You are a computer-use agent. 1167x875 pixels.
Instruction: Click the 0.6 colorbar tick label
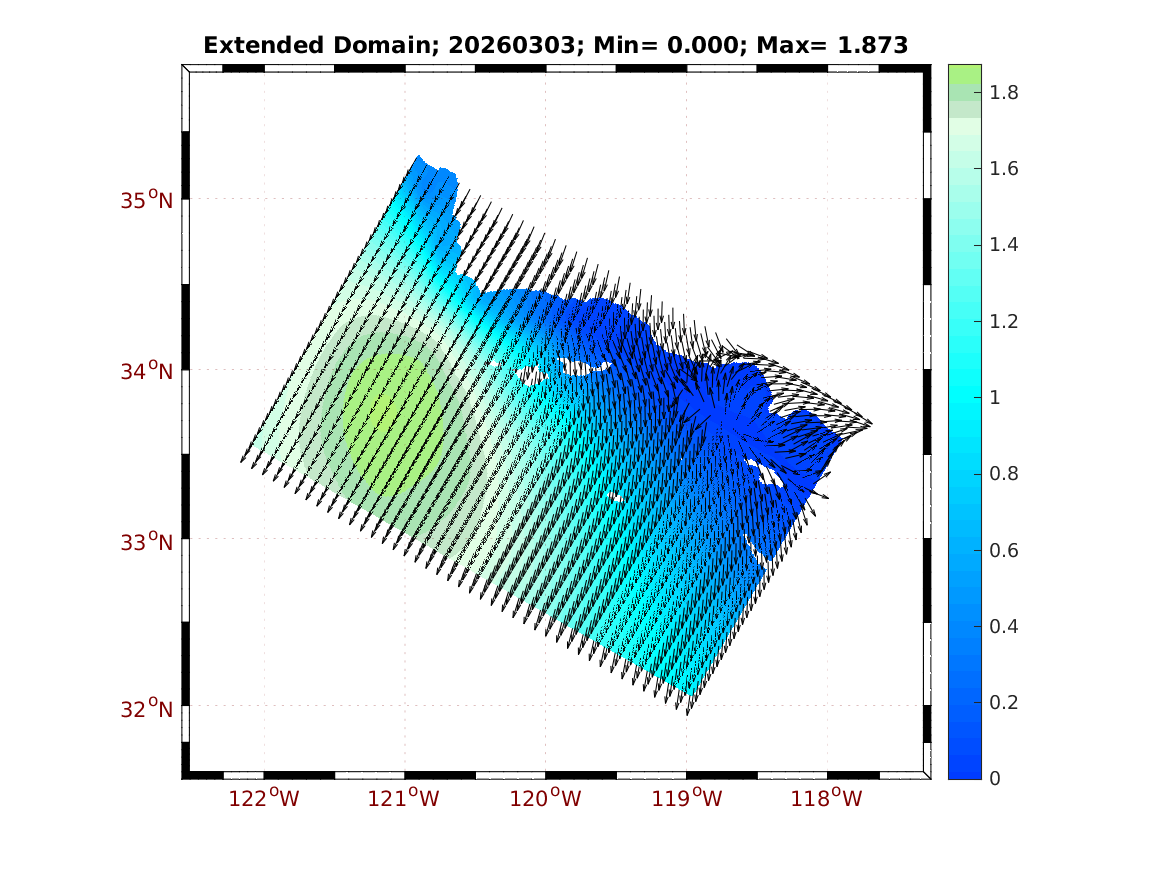1004,551
